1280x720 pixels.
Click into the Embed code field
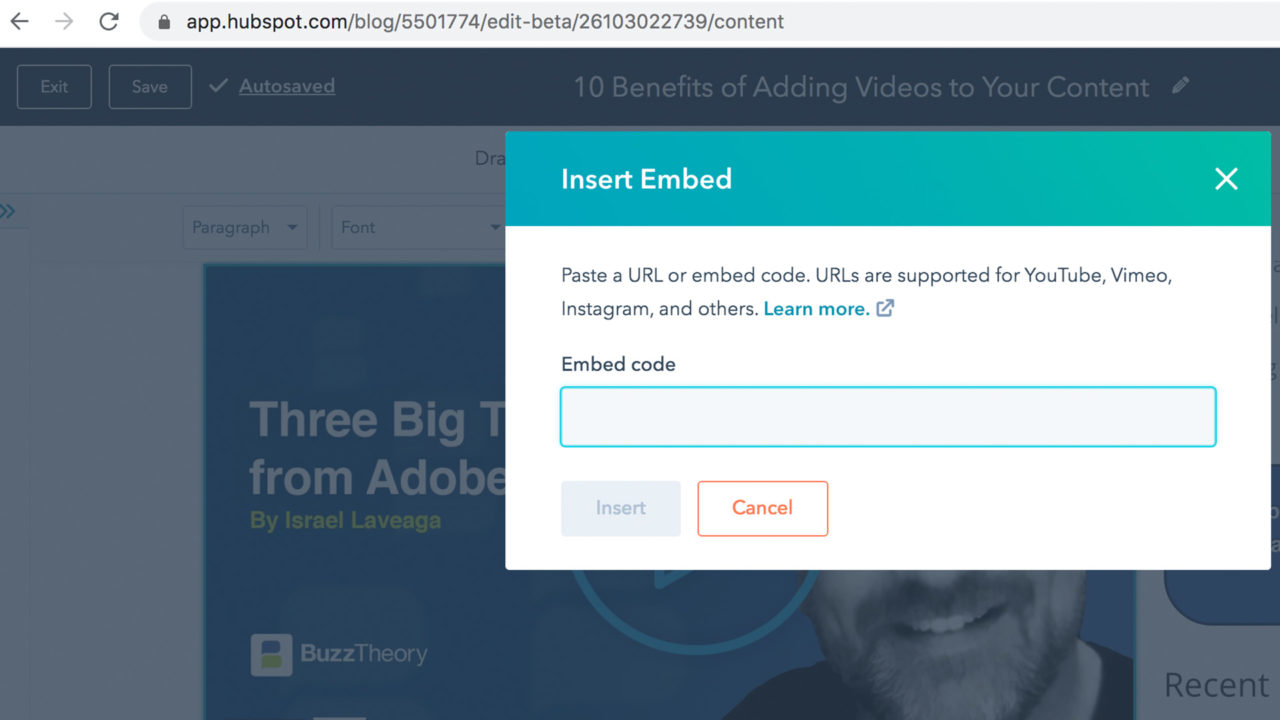tap(888, 416)
